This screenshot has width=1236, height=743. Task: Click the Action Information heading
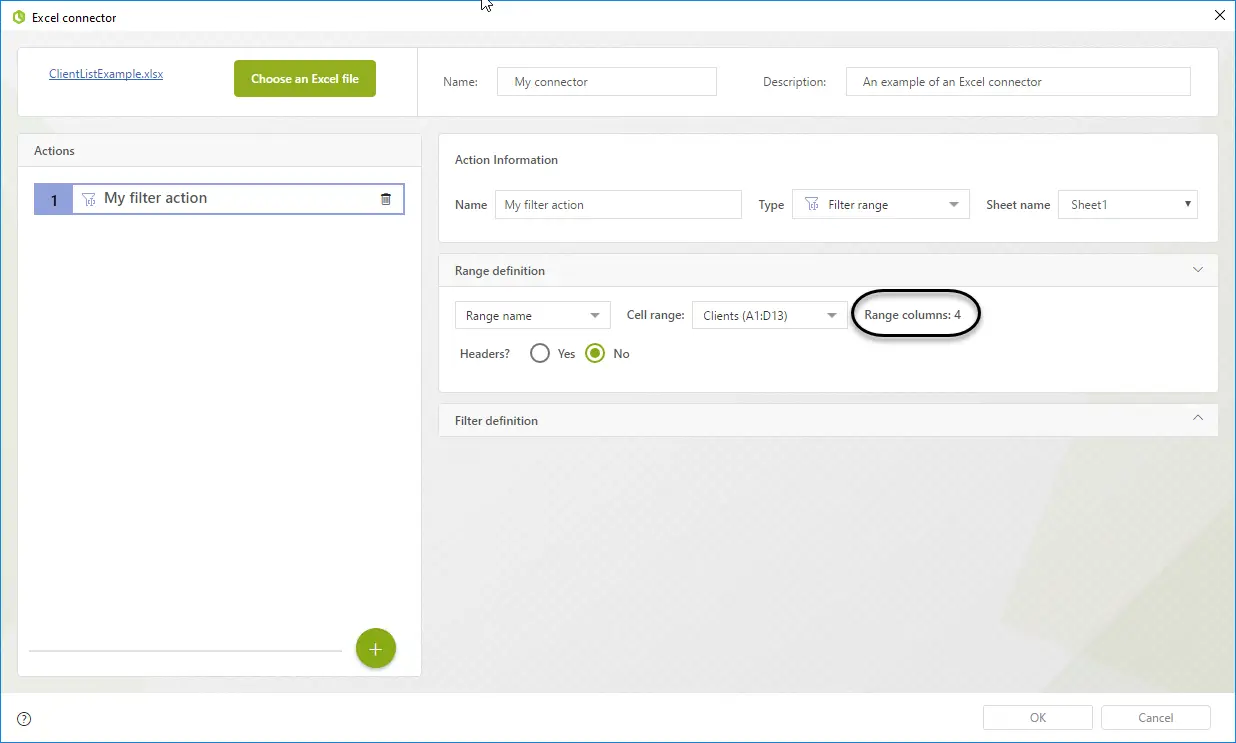pos(506,160)
